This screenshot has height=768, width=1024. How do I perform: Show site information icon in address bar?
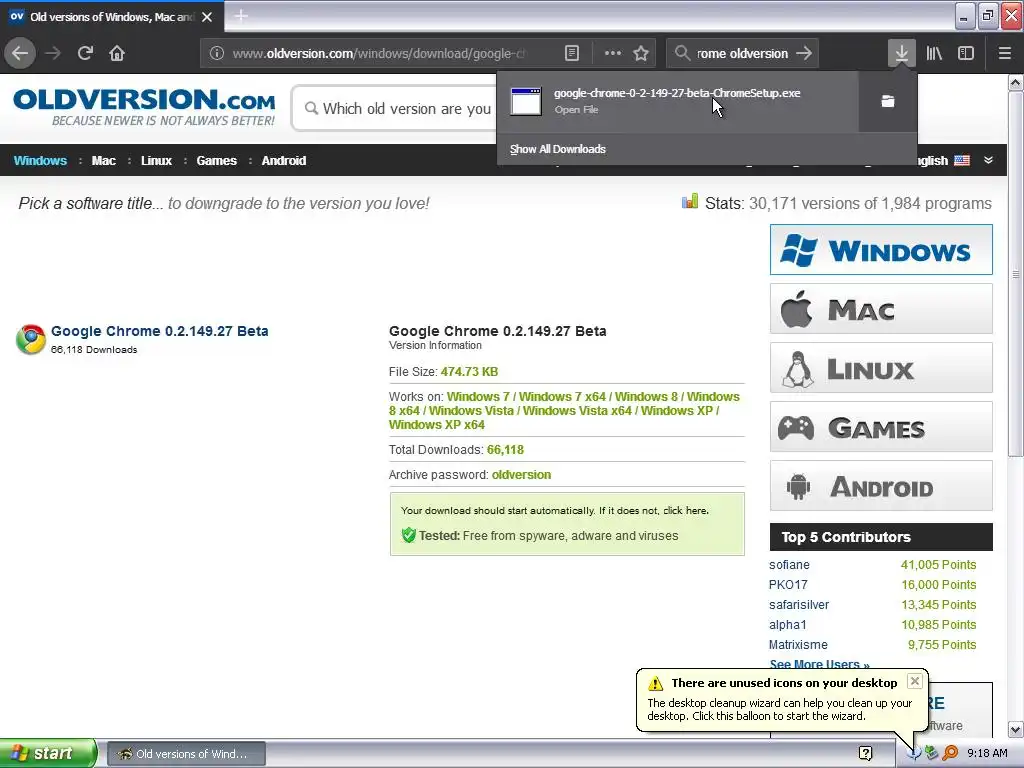217,54
